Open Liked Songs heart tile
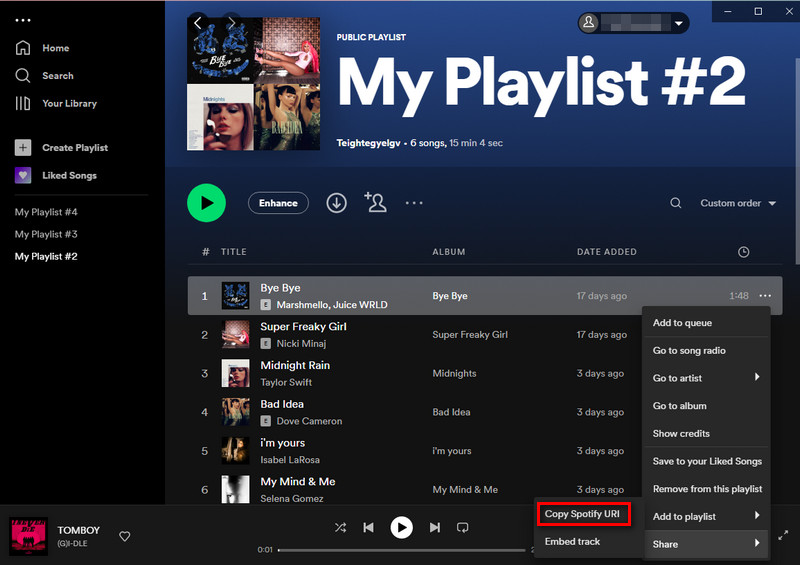 point(22,175)
